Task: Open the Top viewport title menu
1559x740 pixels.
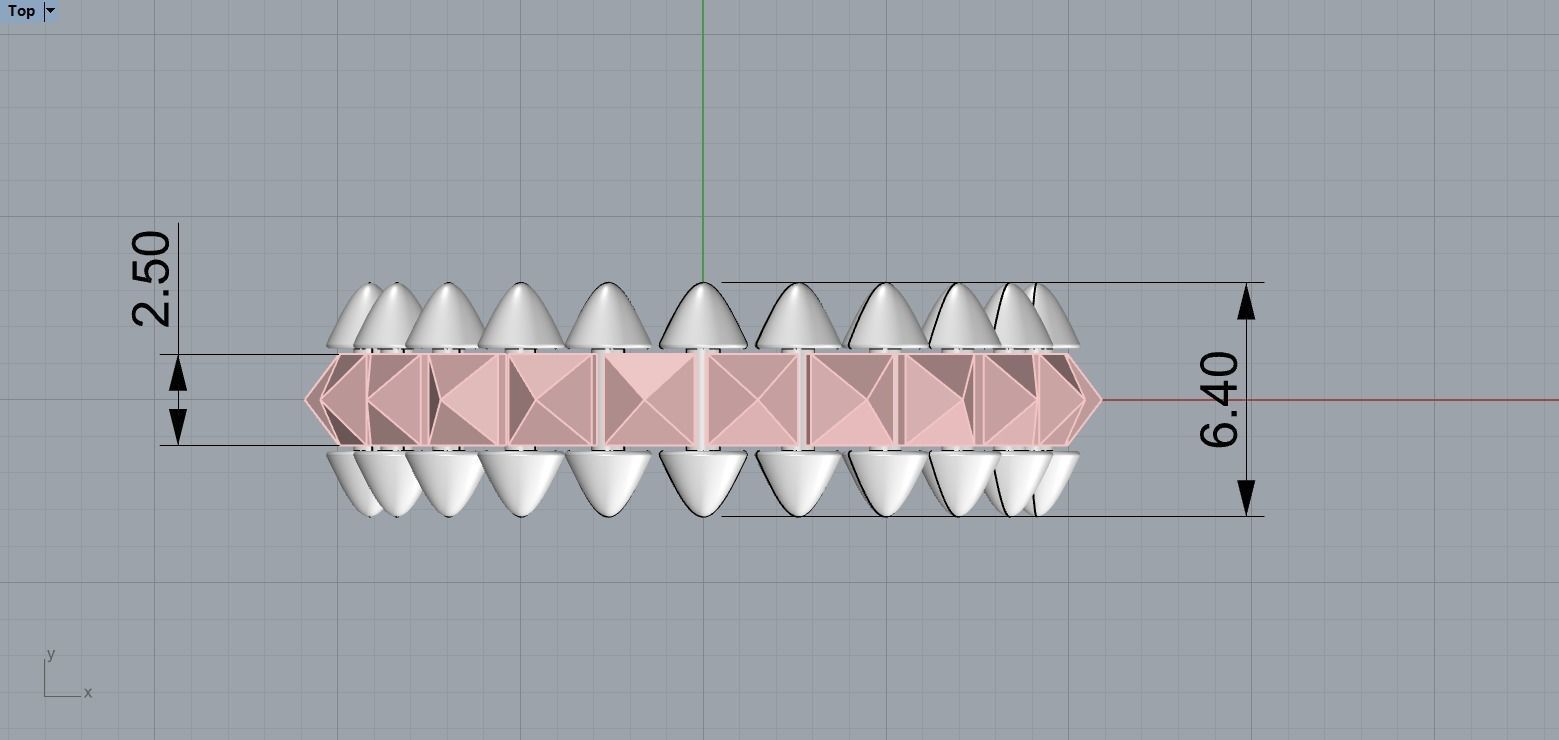Action: (21, 11)
